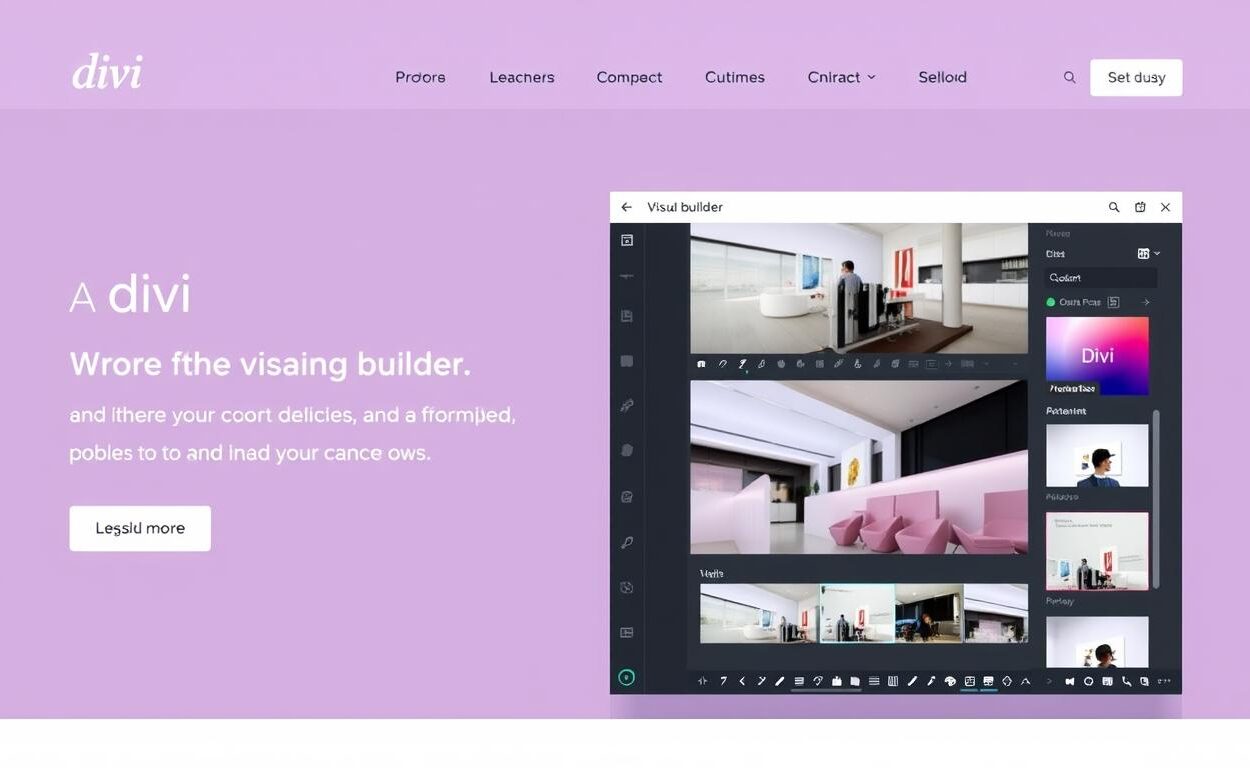This screenshot has width=1250, height=768.
Task: Select the Divi gradient thumbnail in the right panel
Action: 1097,353
